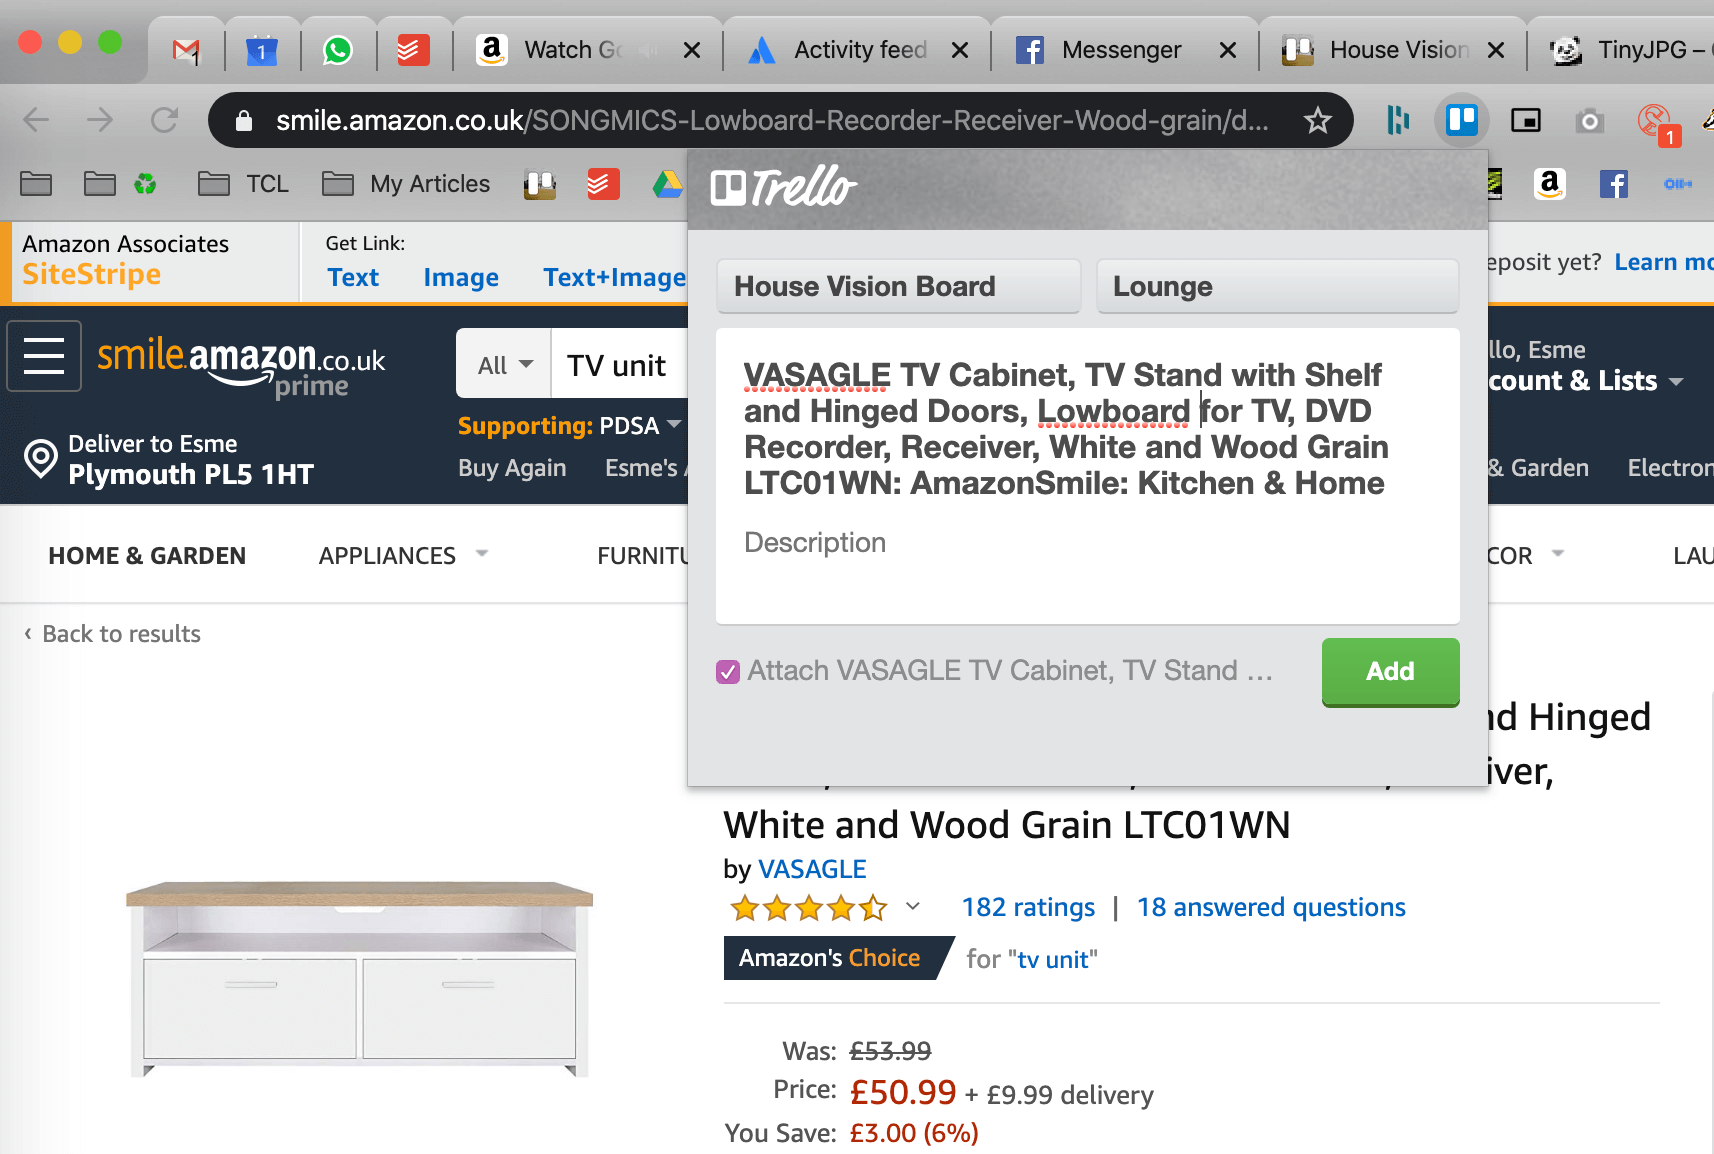Screen dimensions: 1714x1154
Task: Click the browser reload icon
Action: pos(164,121)
